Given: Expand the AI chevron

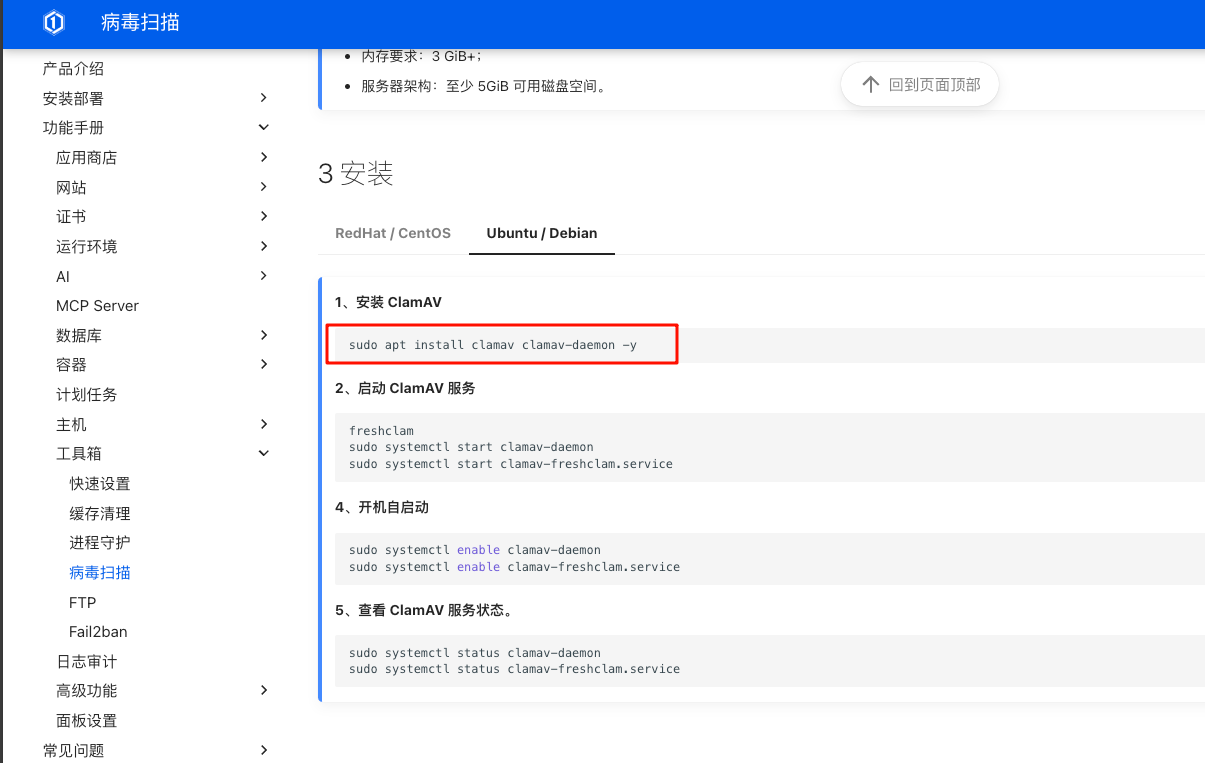Looking at the screenshot, I should click(263, 275).
